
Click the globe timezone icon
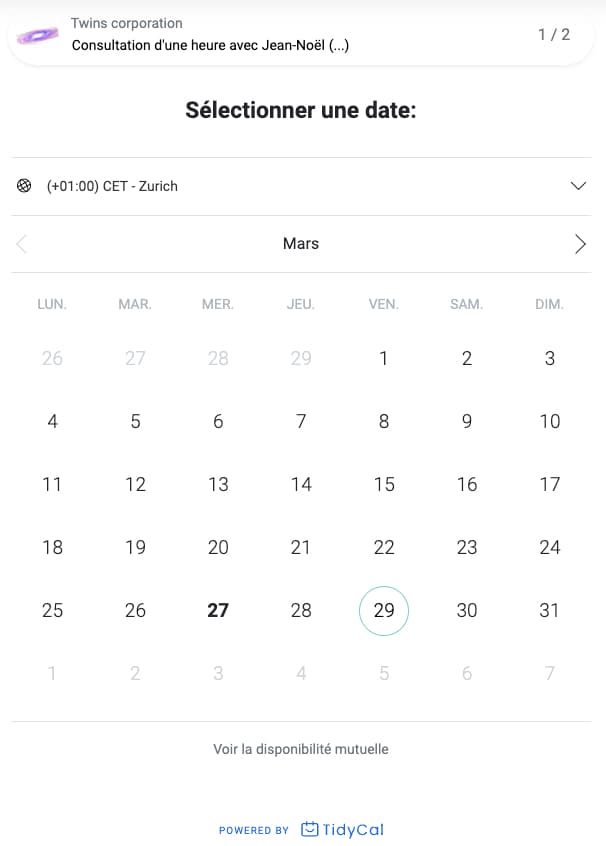[24, 186]
